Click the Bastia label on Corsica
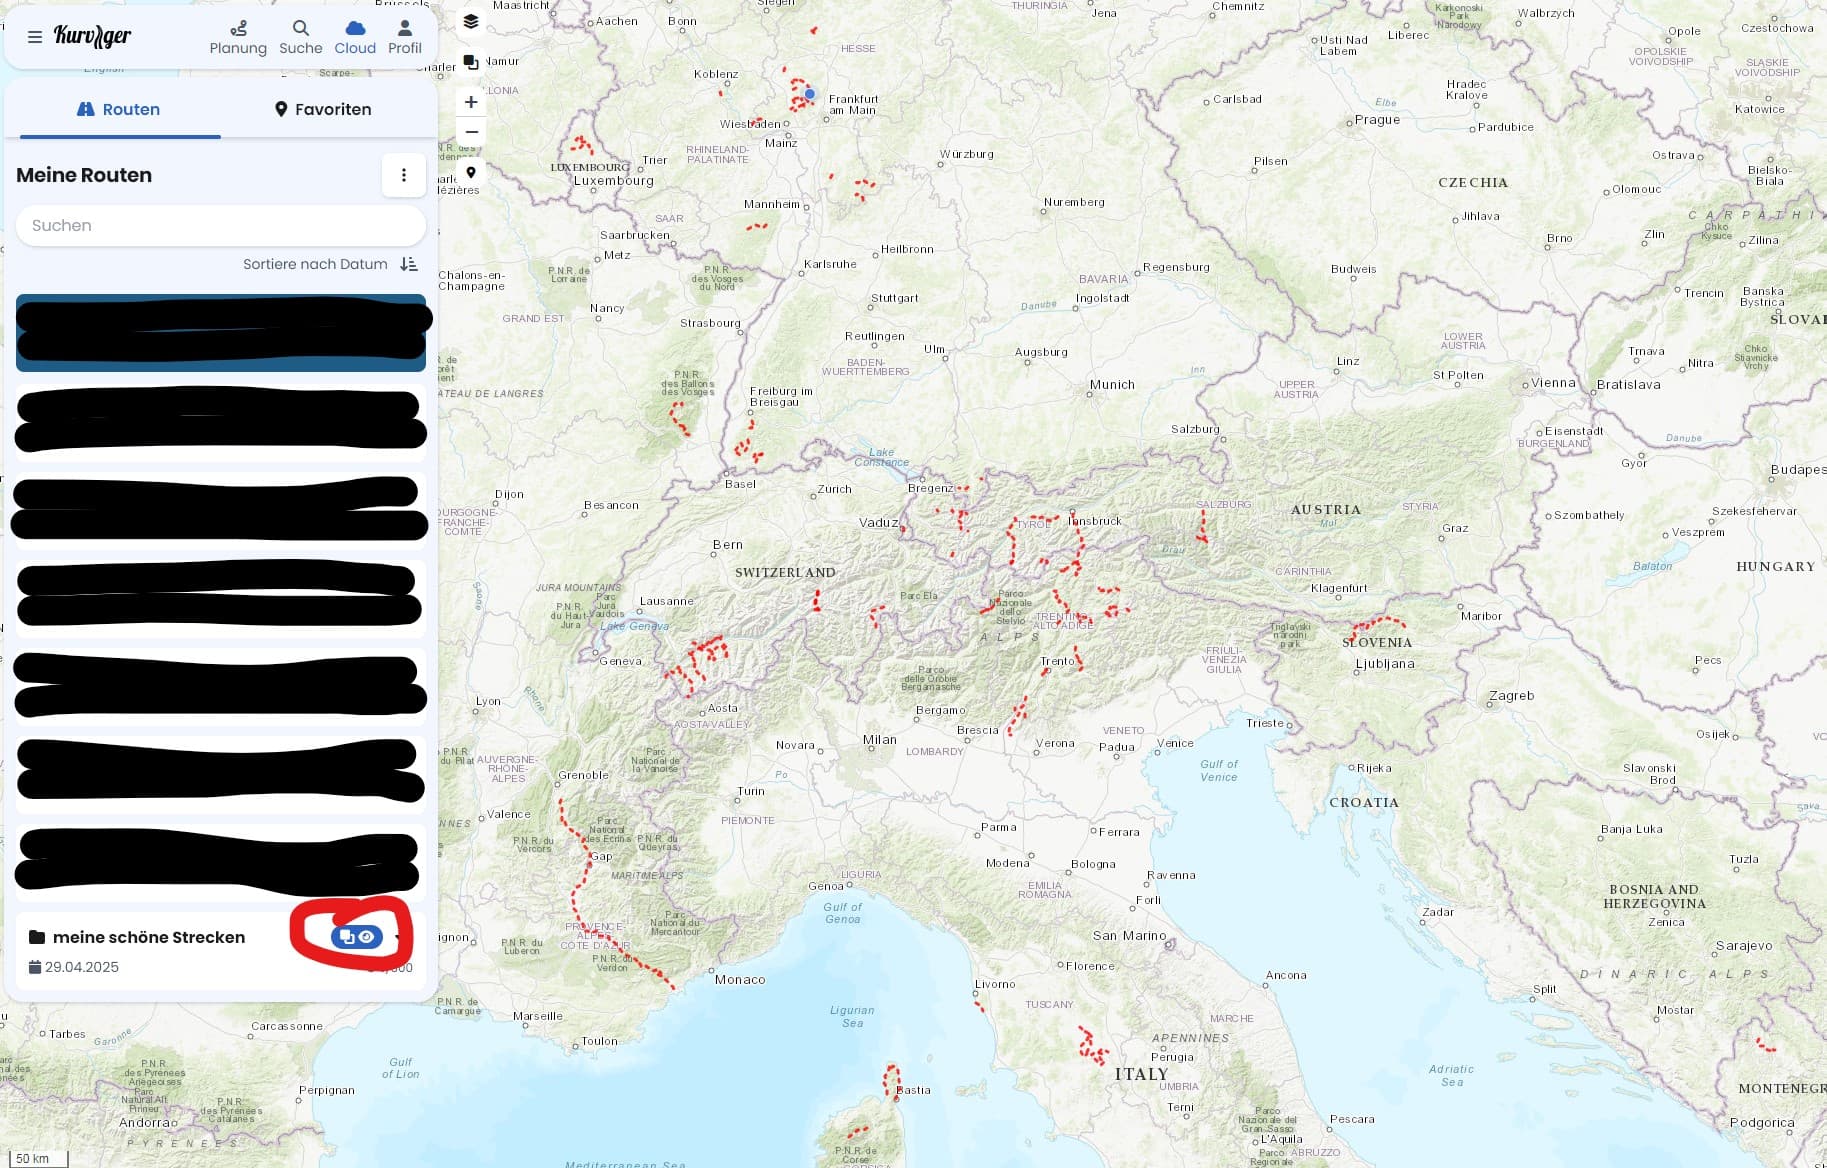The height and width of the screenshot is (1168, 1827). pos(914,1090)
